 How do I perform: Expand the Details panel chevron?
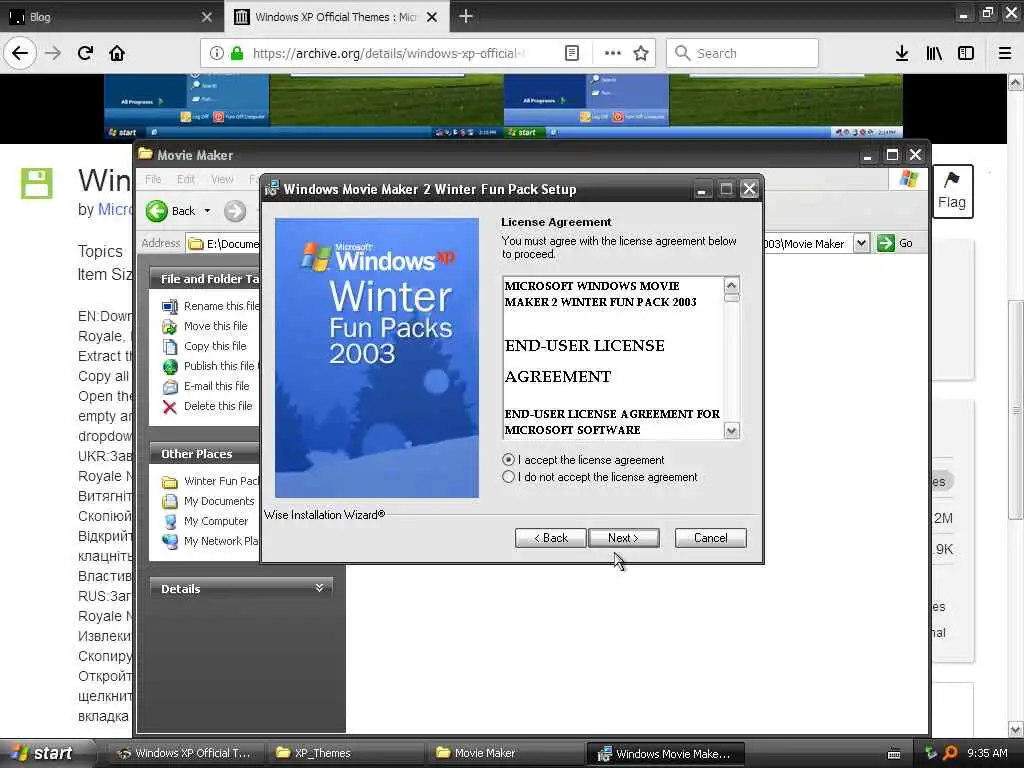[x=319, y=588]
